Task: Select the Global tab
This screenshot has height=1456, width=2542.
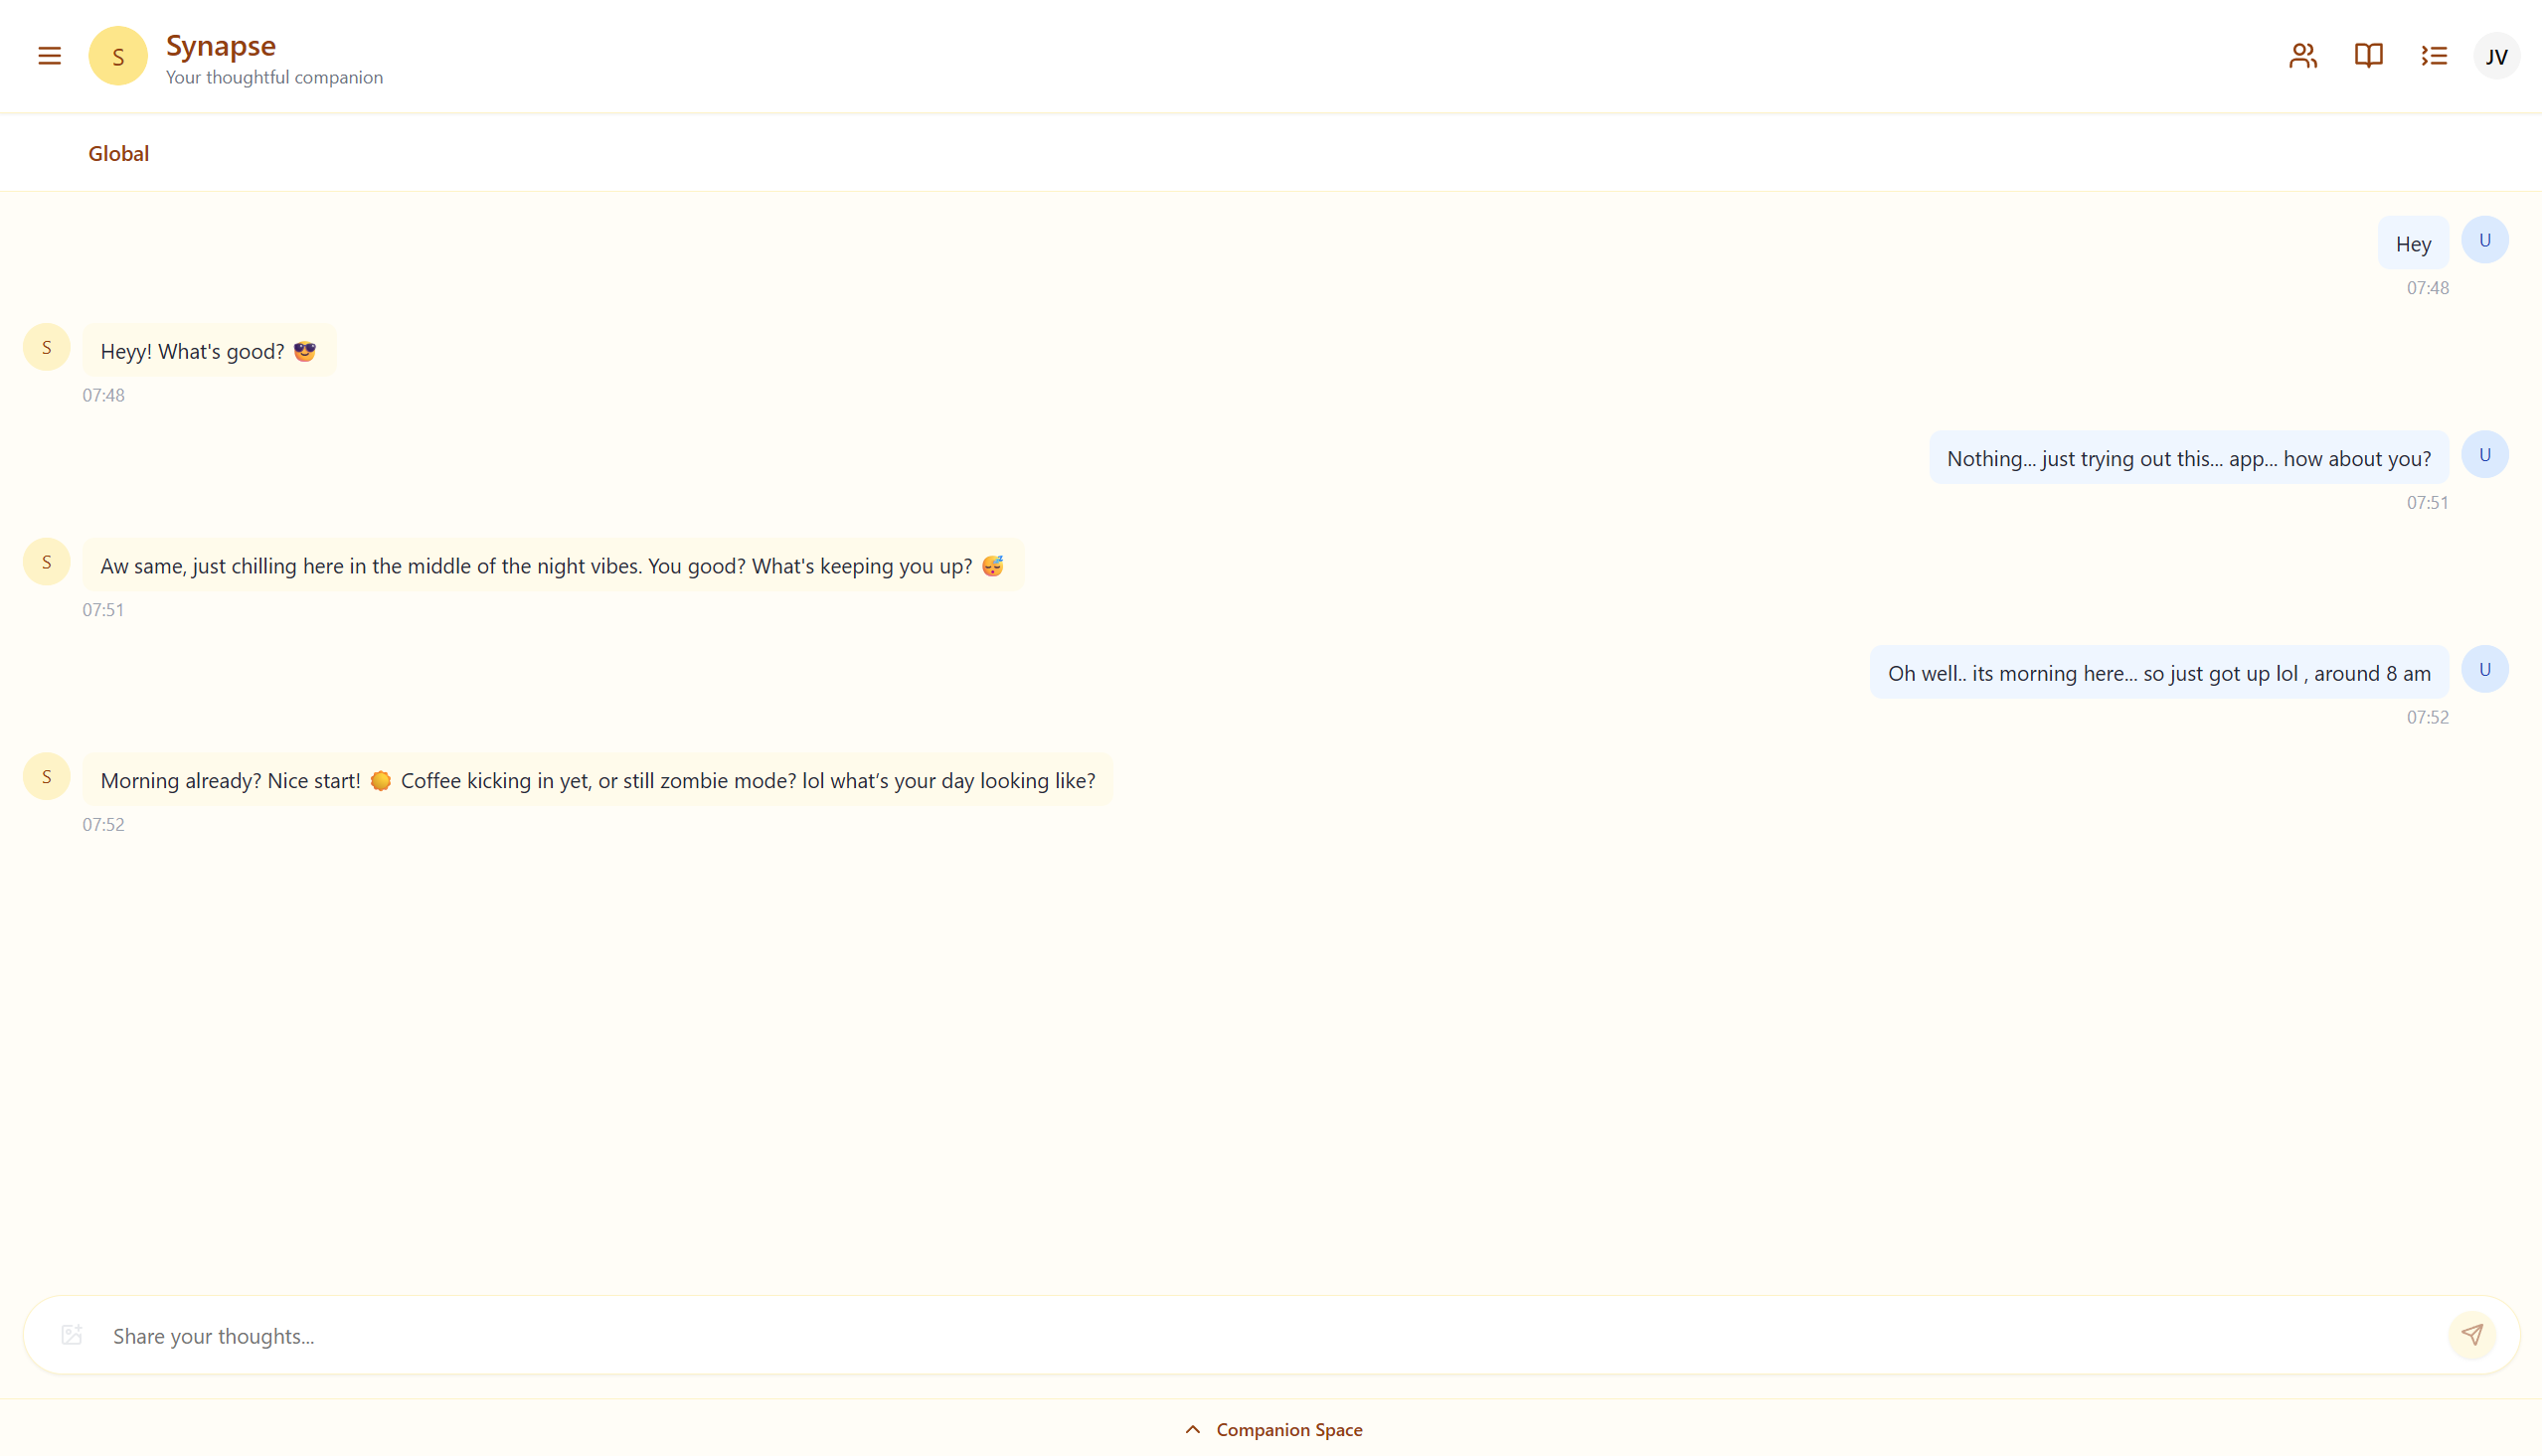Action: [118, 153]
